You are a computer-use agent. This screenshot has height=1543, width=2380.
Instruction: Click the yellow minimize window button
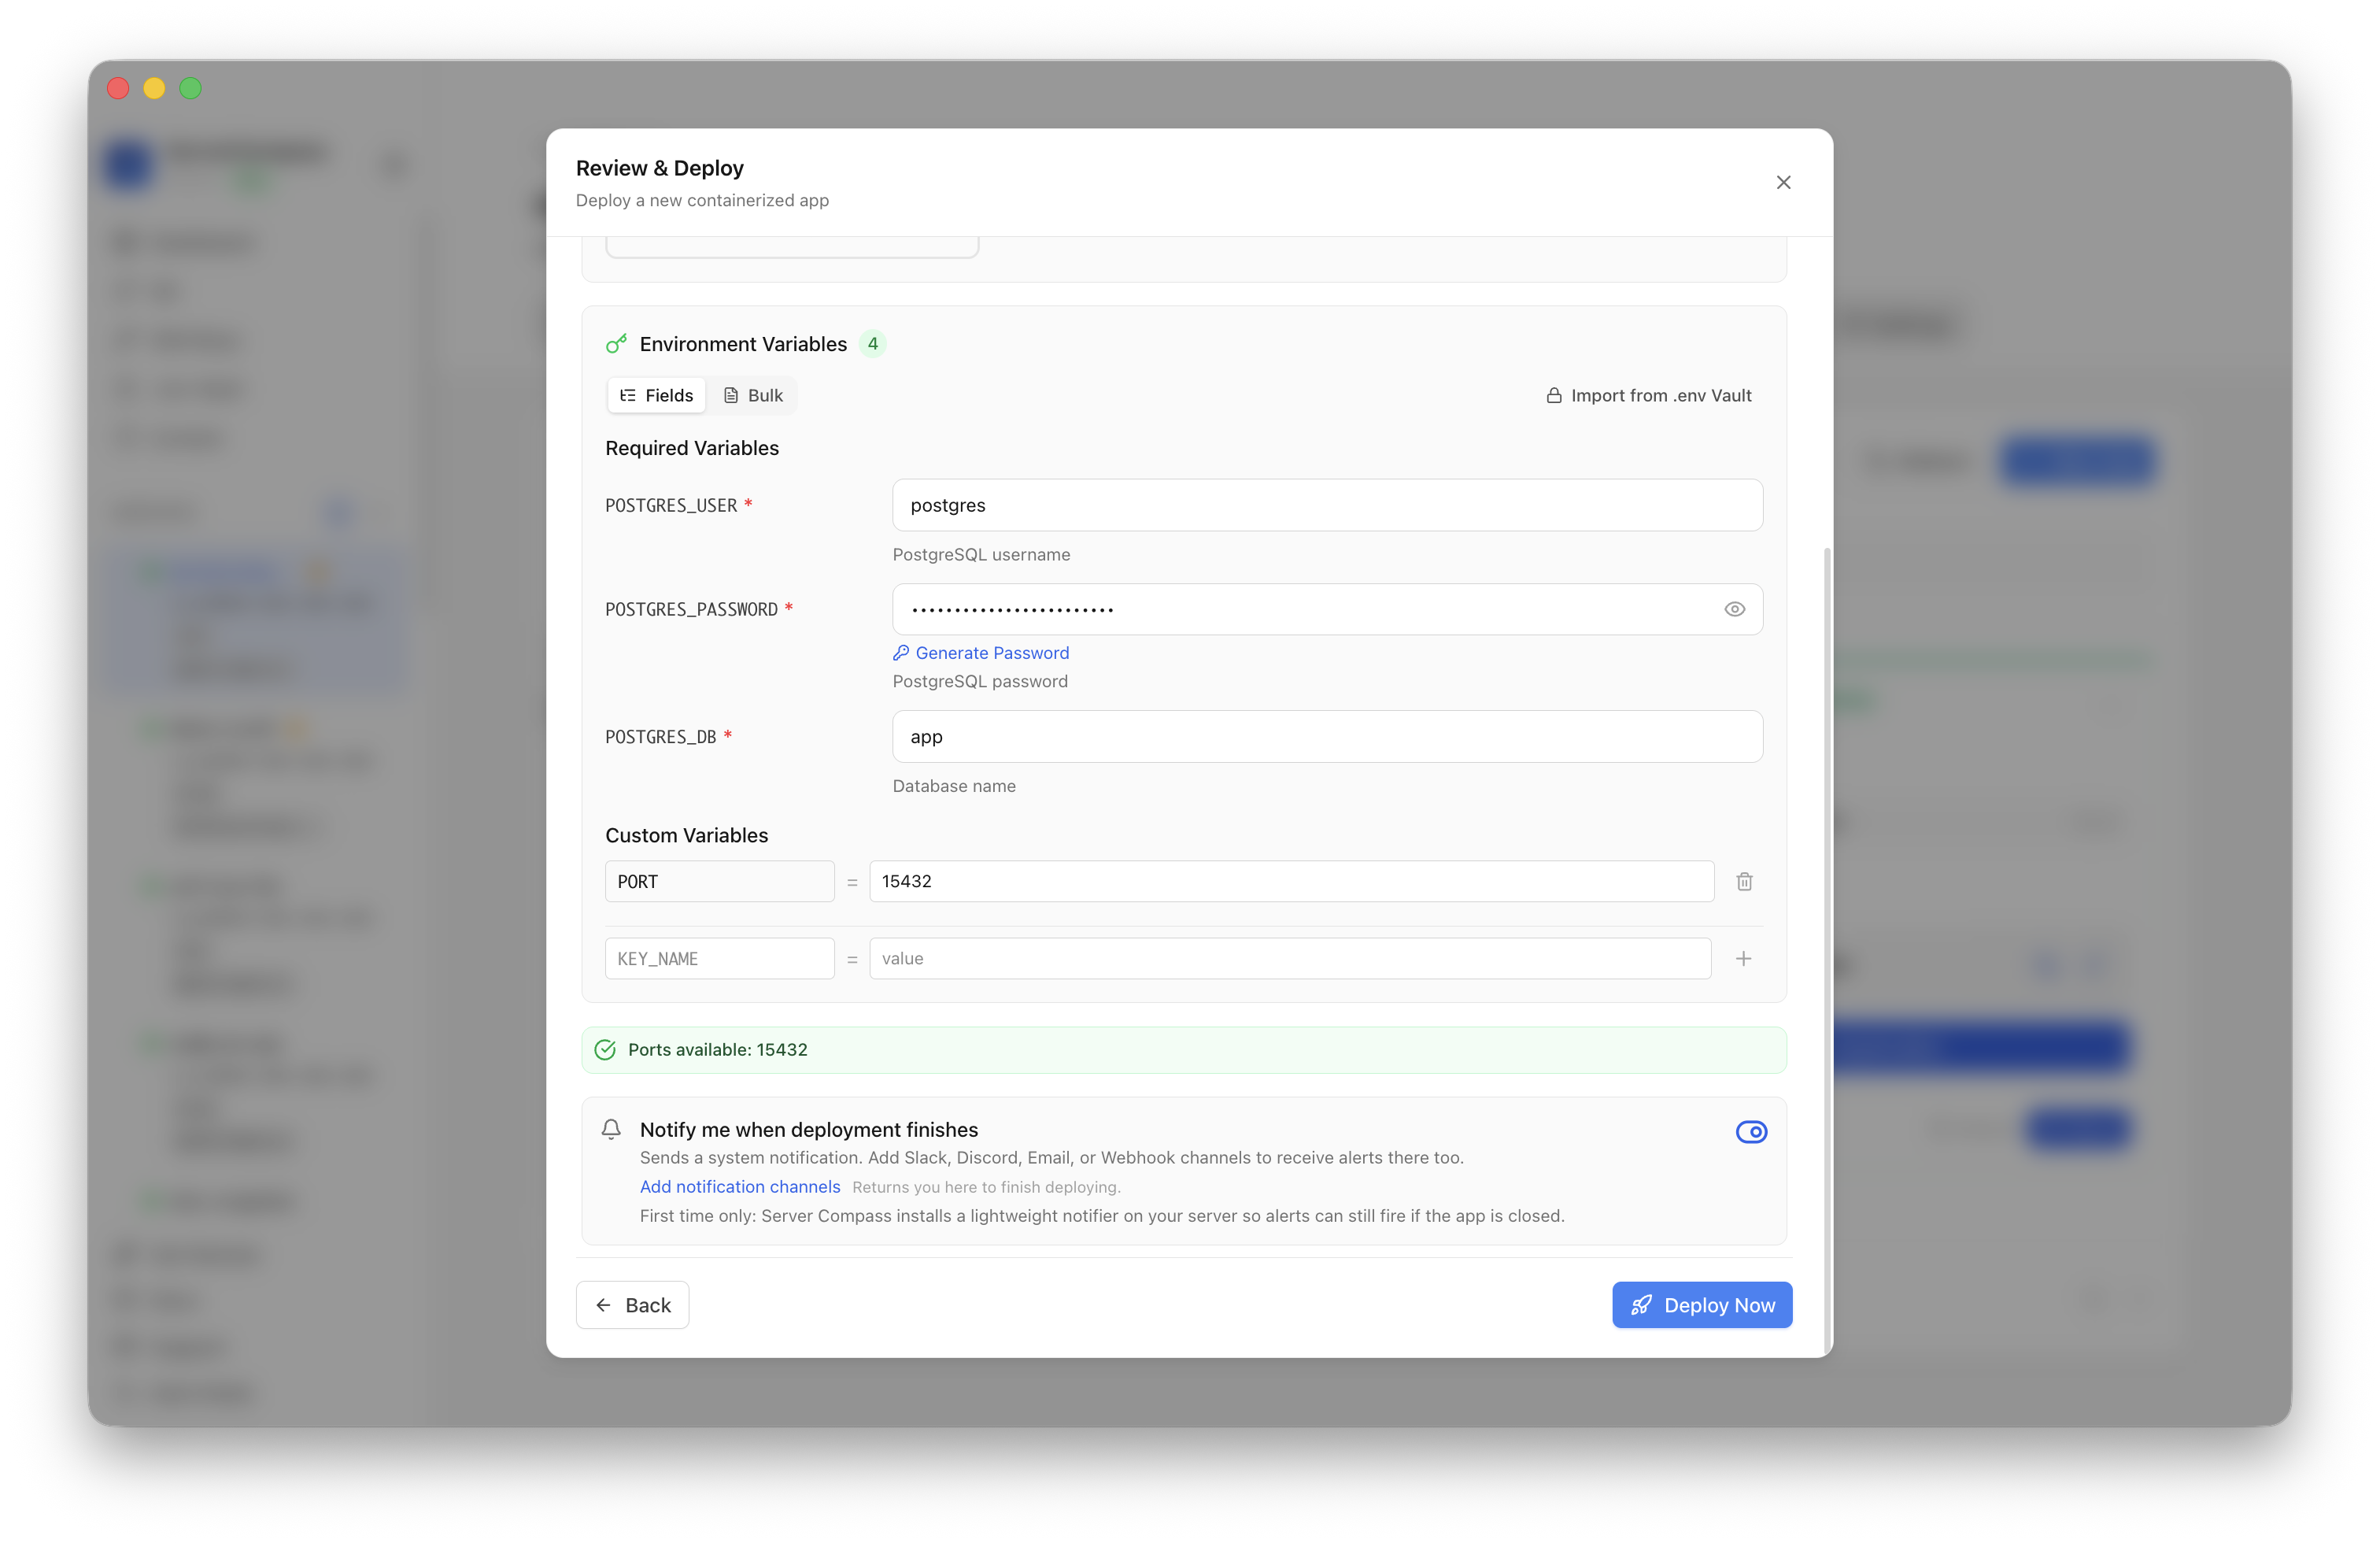[x=154, y=88]
